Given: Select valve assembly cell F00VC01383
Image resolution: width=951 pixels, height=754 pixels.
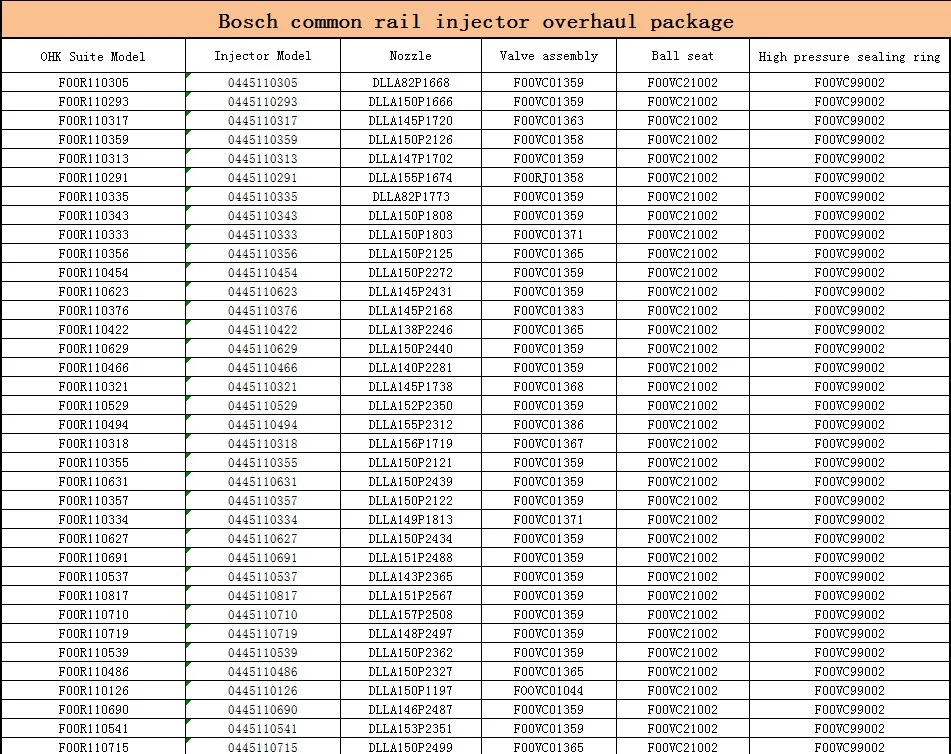Looking at the screenshot, I should 548,311.
